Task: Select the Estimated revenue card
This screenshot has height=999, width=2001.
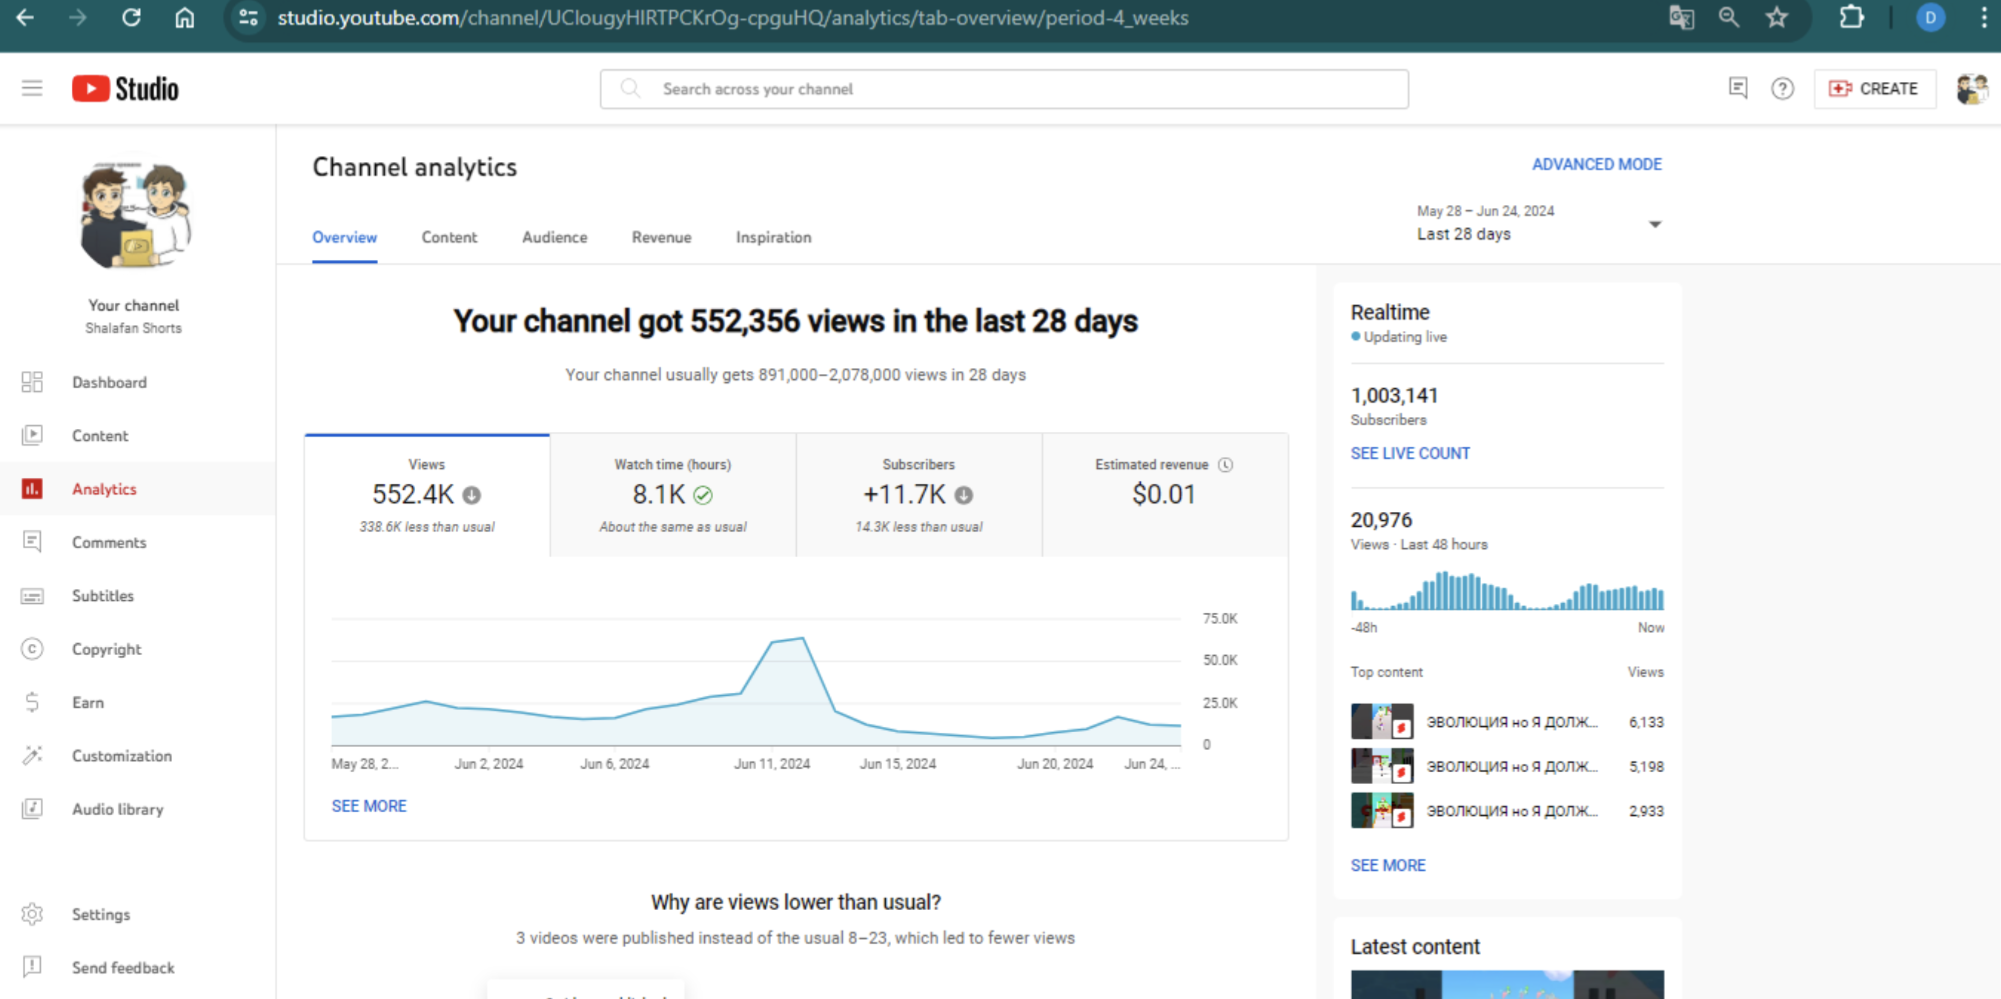Action: [1165, 495]
